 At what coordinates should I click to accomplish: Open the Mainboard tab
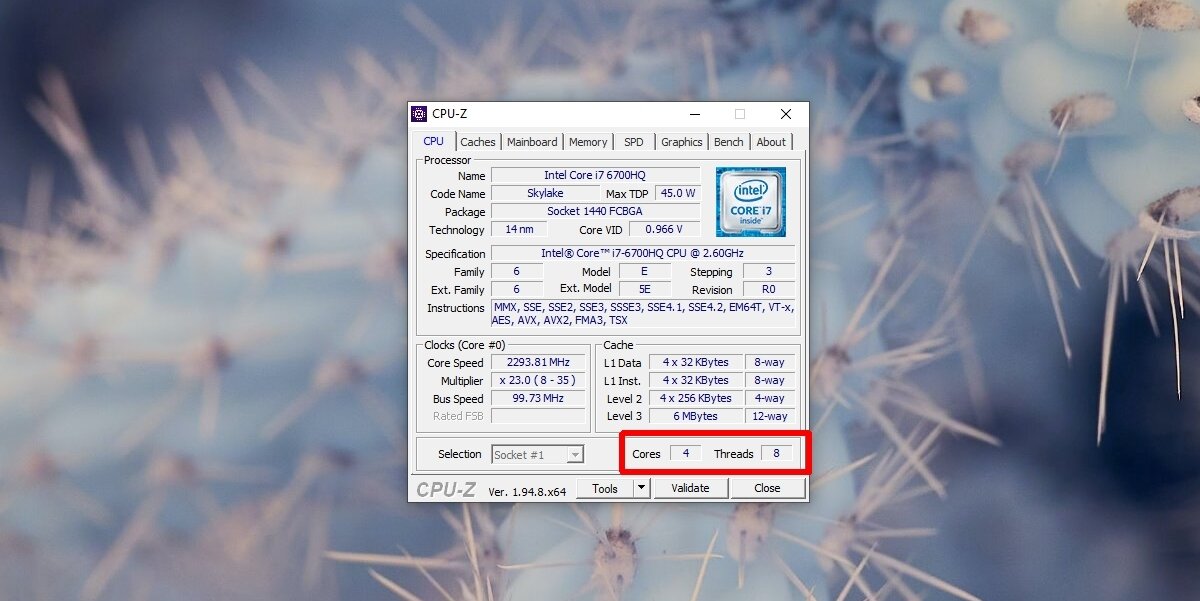(532, 142)
